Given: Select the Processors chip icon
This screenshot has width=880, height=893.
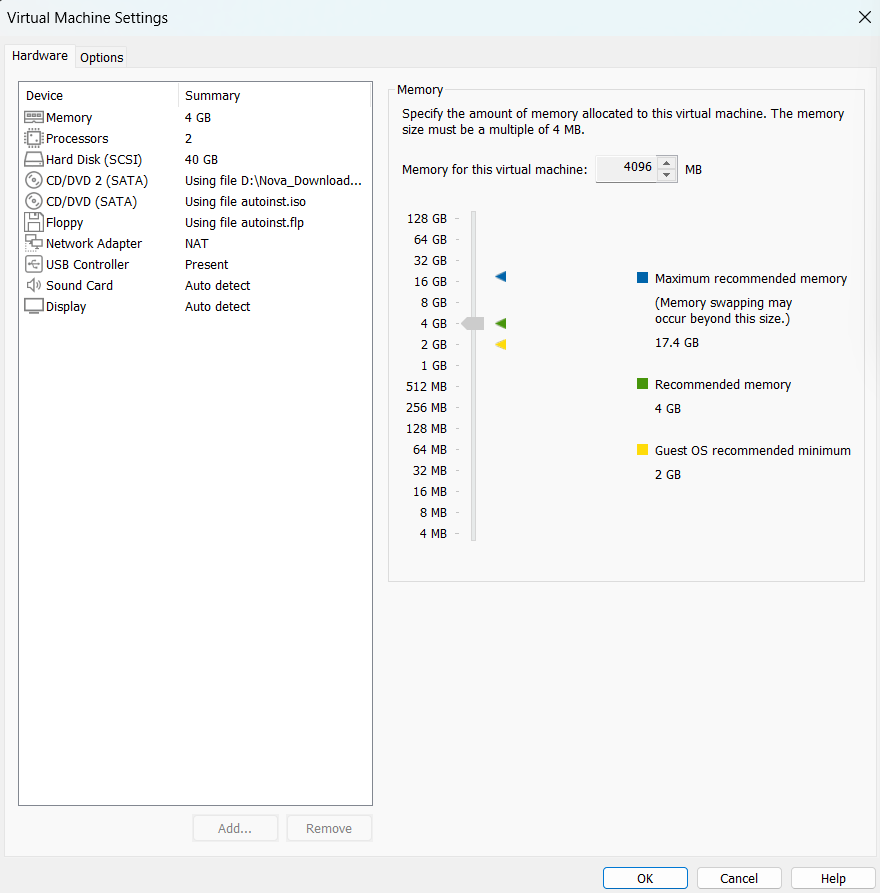Looking at the screenshot, I should [x=34, y=138].
